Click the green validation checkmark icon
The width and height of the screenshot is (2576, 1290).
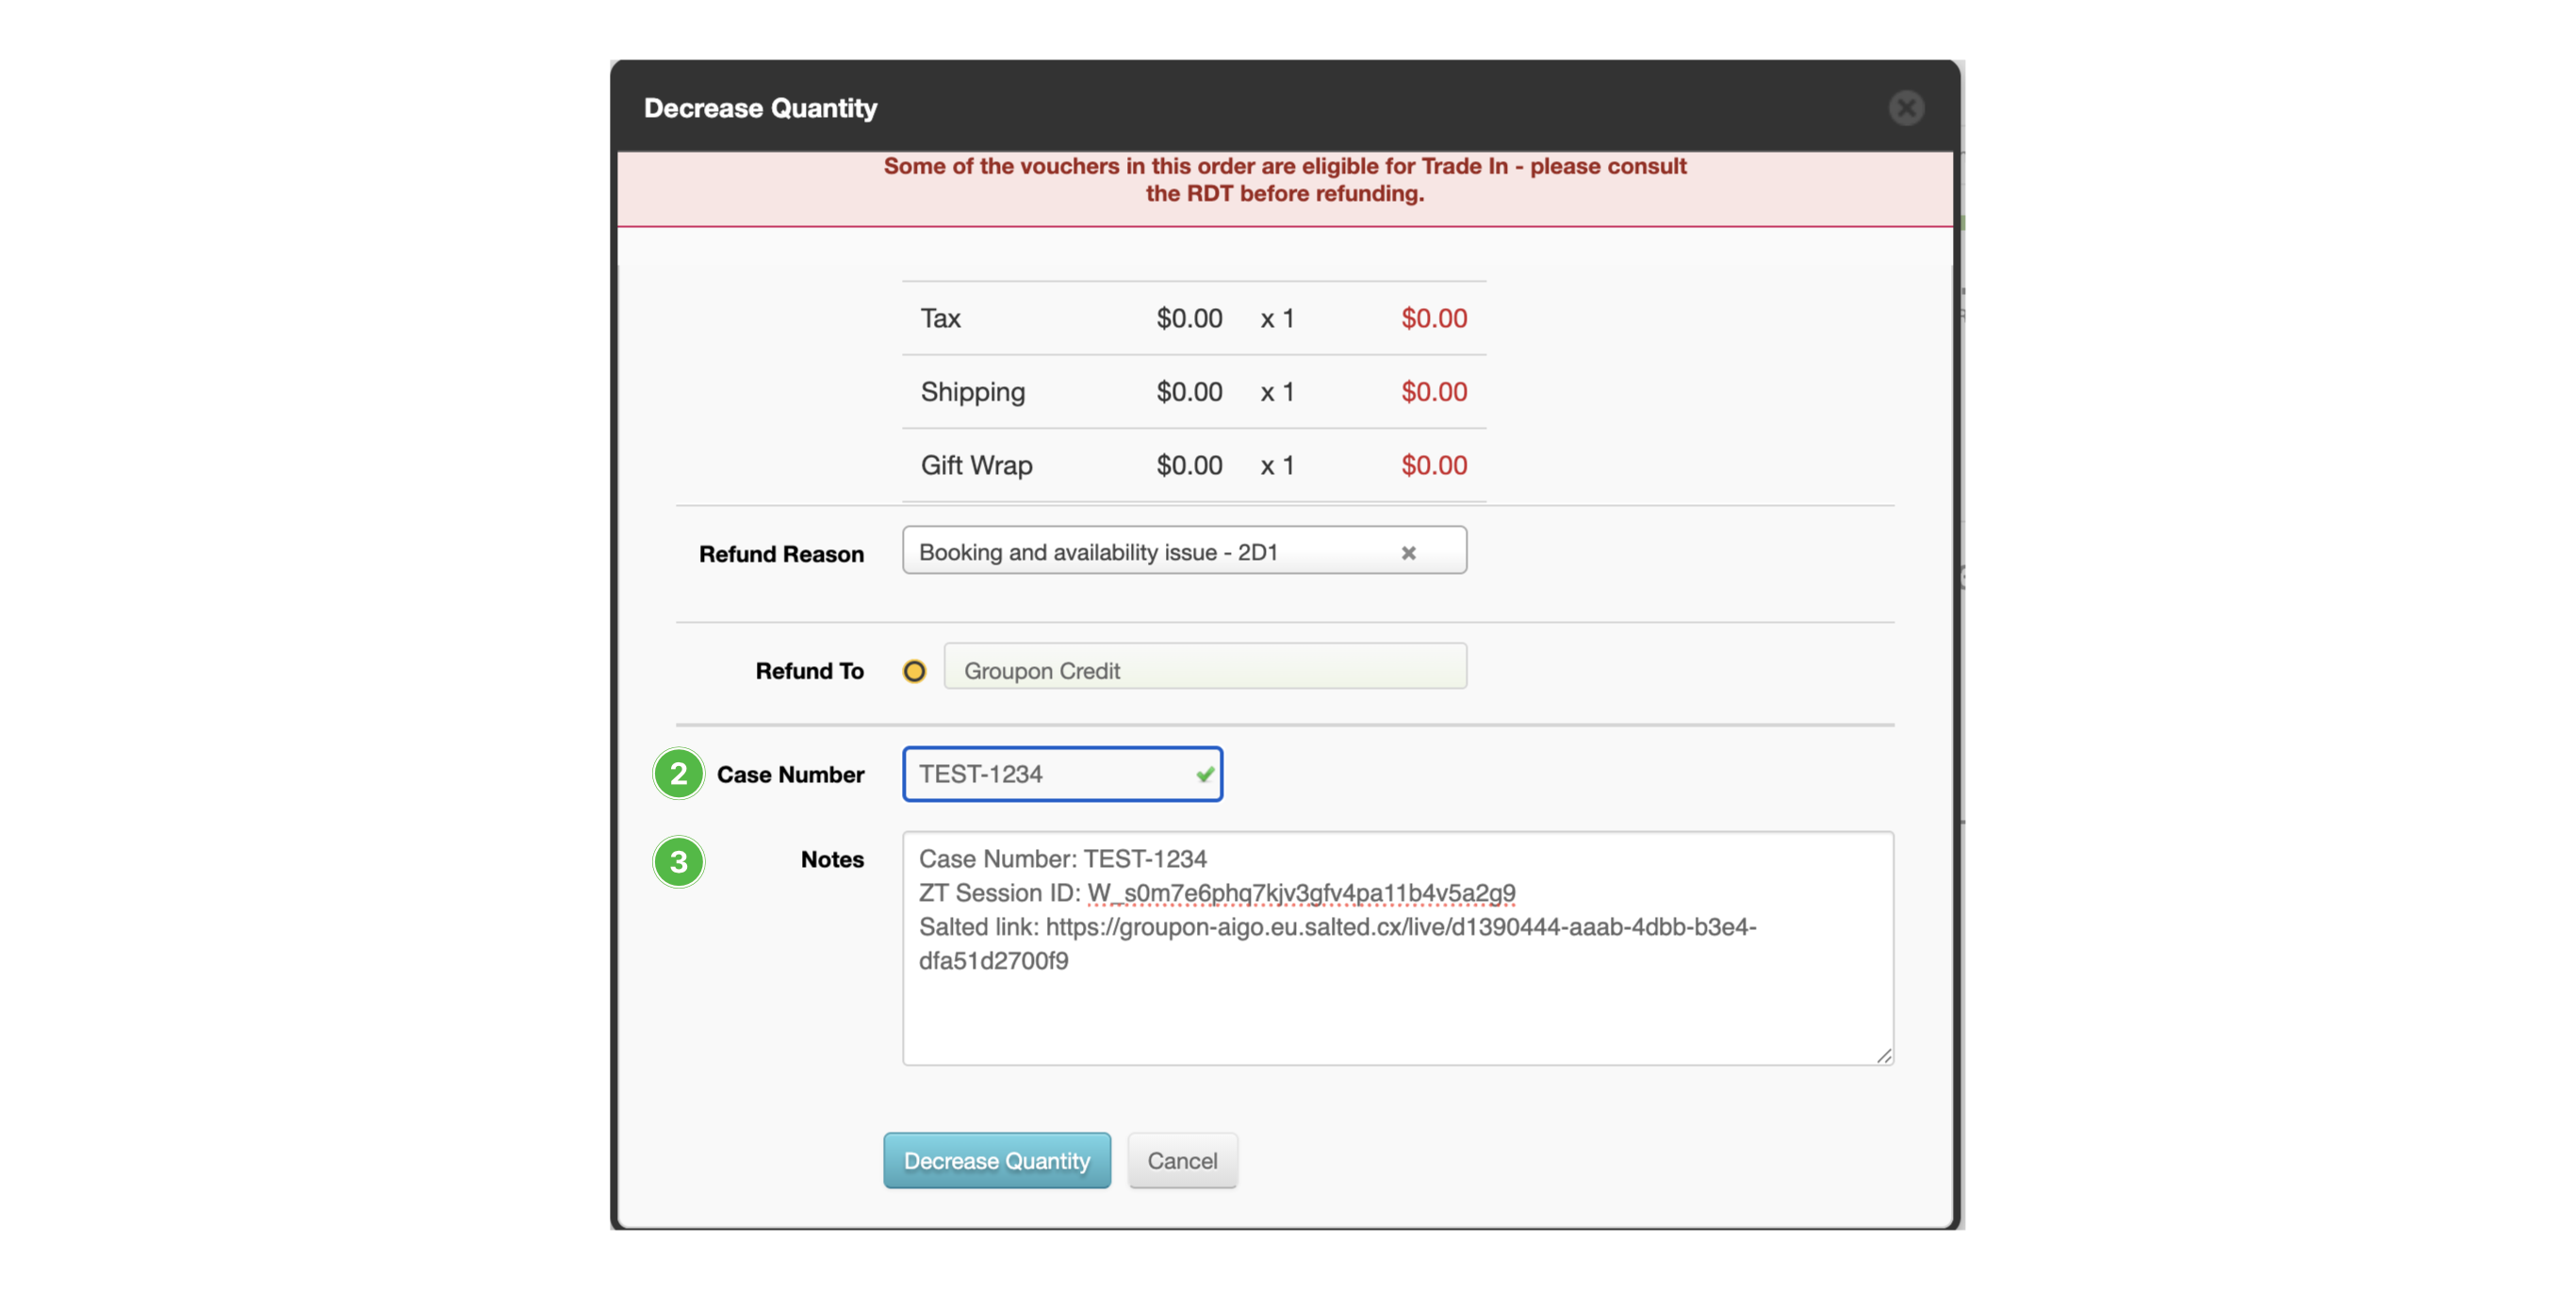tap(1205, 774)
